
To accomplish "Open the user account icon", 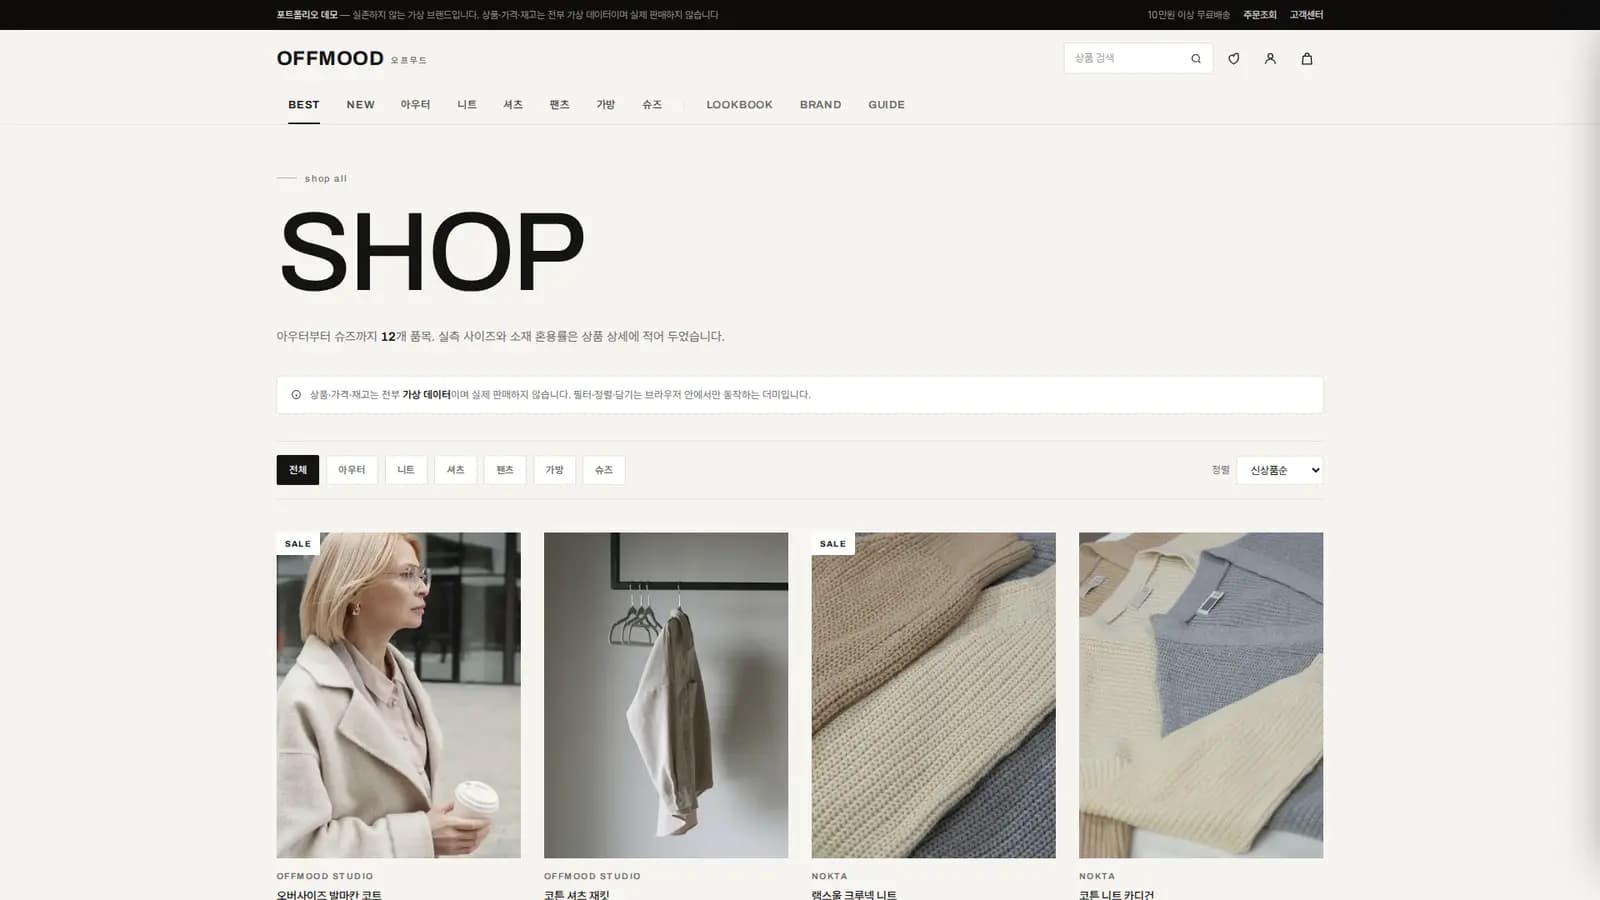I will pos(1270,59).
